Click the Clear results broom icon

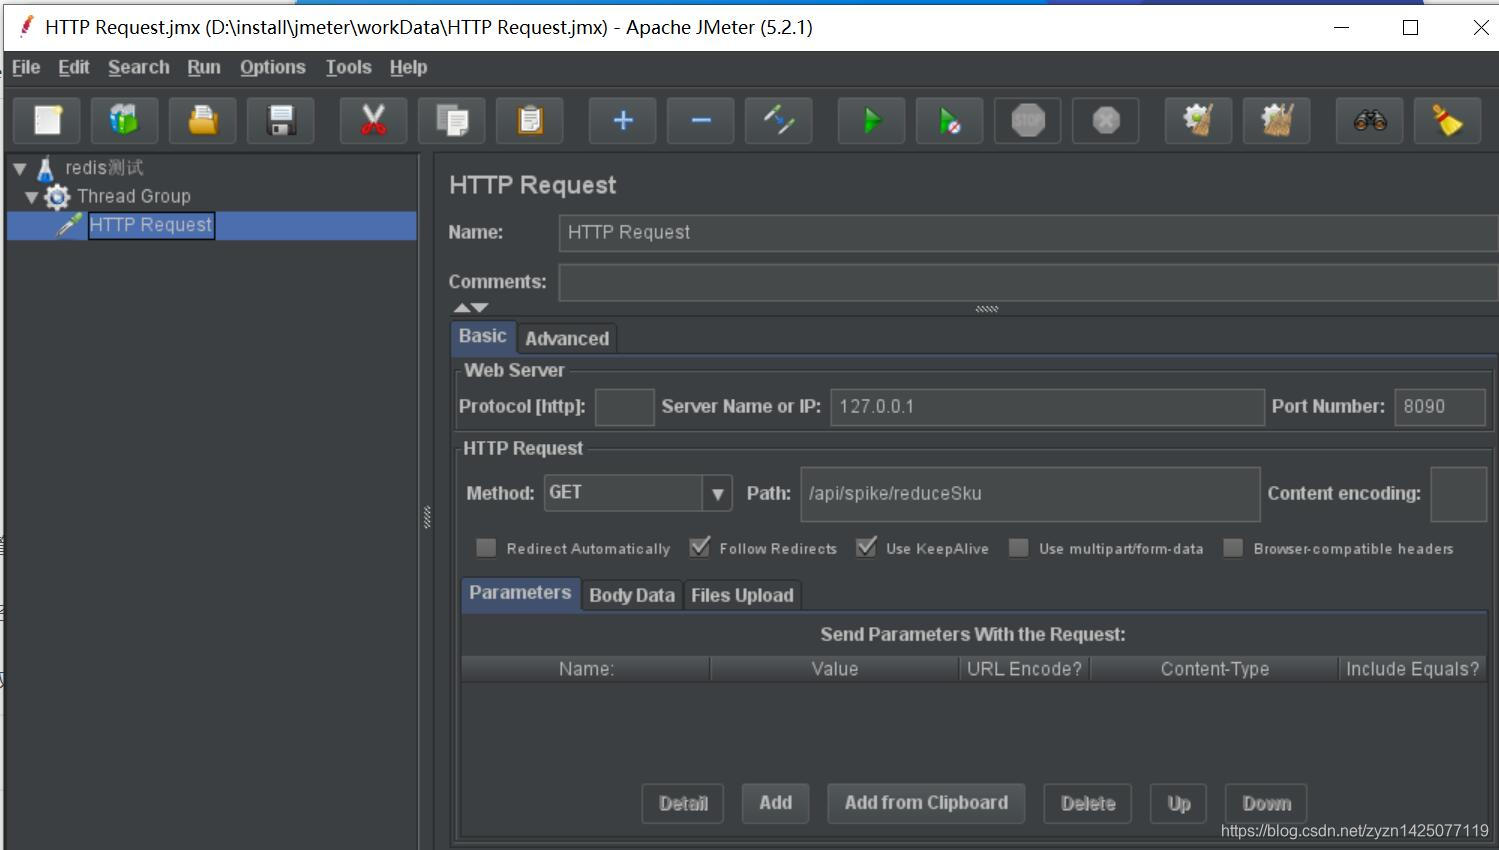click(1198, 121)
